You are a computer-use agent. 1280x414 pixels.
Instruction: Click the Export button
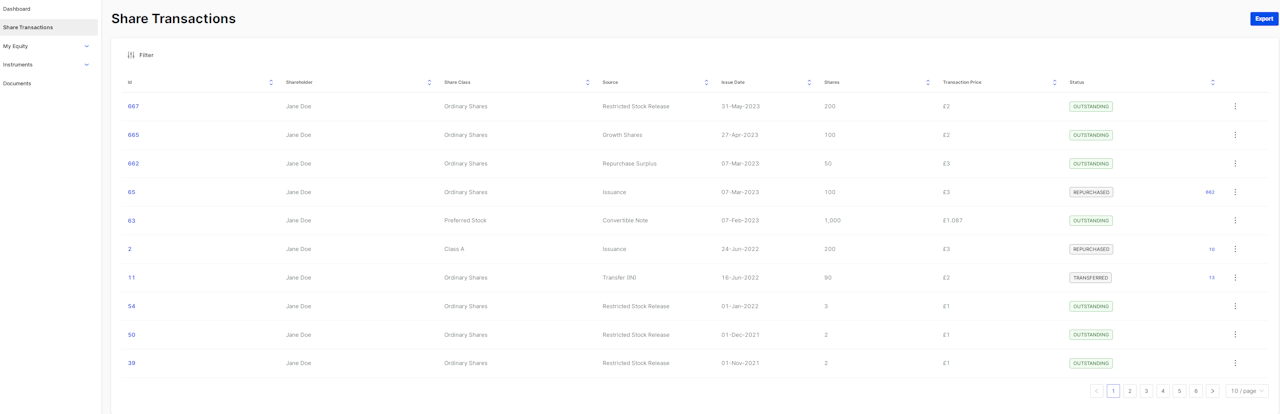[1264, 19]
